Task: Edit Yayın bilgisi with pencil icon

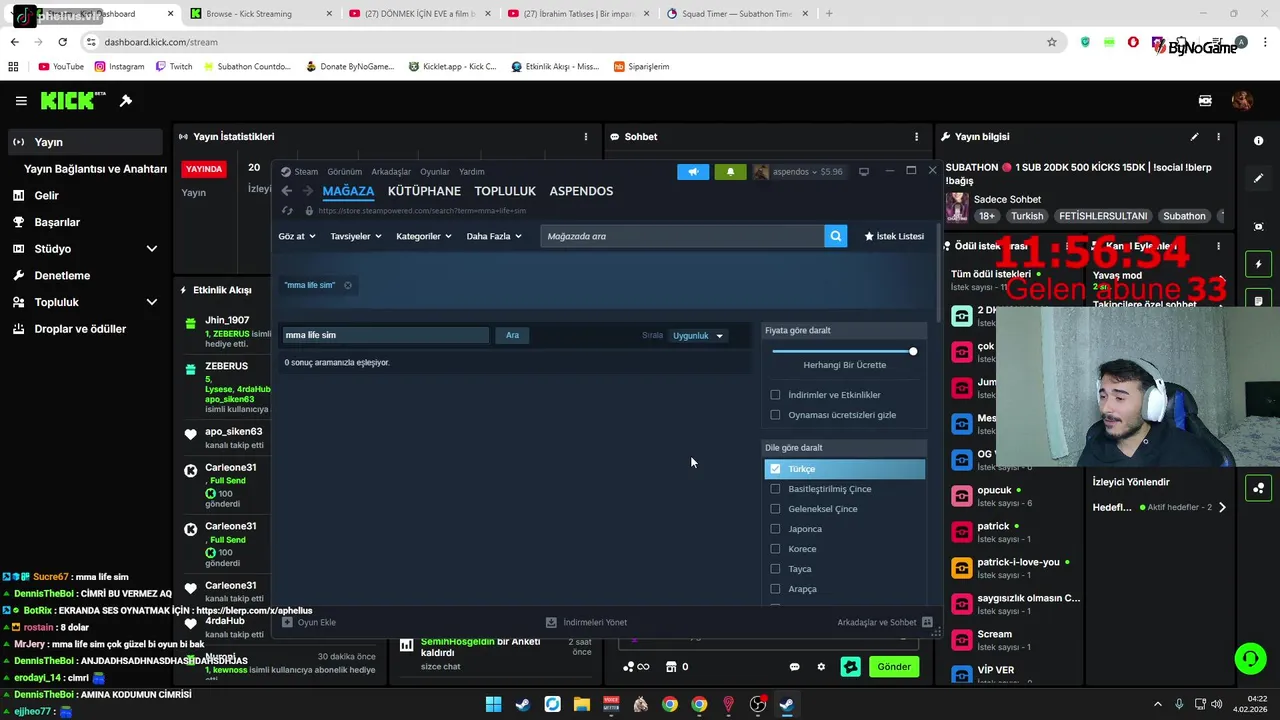Action: pos(1194,136)
